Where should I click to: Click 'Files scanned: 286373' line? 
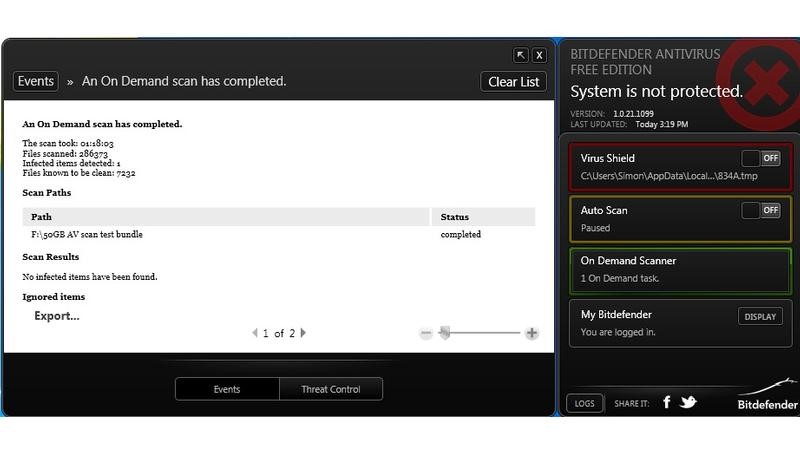(65, 154)
